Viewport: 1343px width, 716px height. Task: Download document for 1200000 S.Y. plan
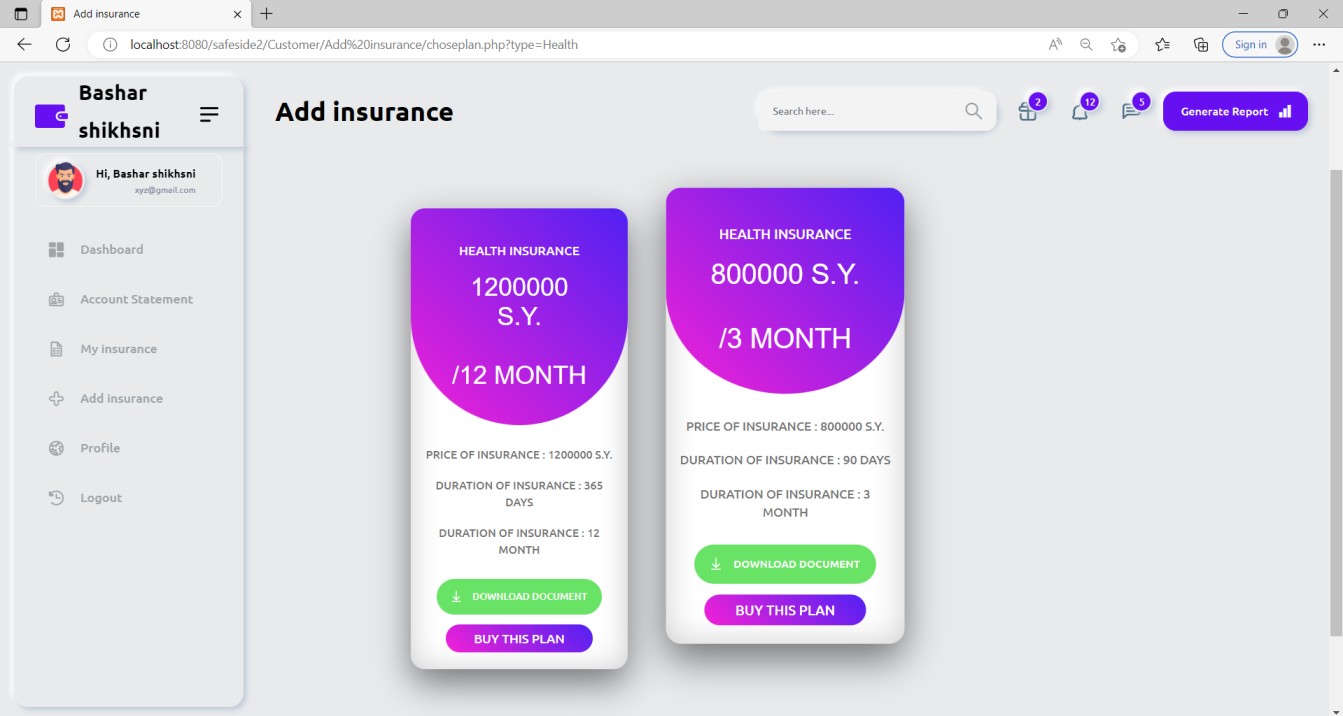519,597
